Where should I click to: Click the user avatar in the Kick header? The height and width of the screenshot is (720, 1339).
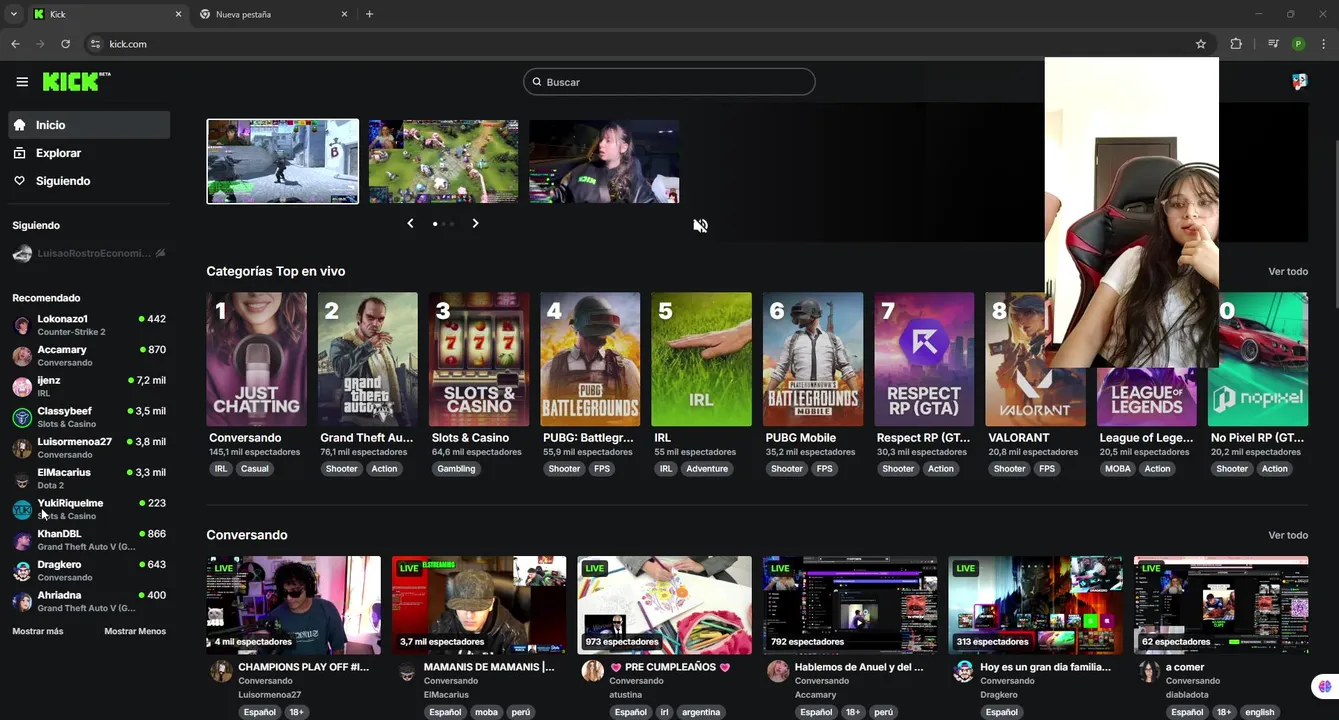coord(1299,82)
